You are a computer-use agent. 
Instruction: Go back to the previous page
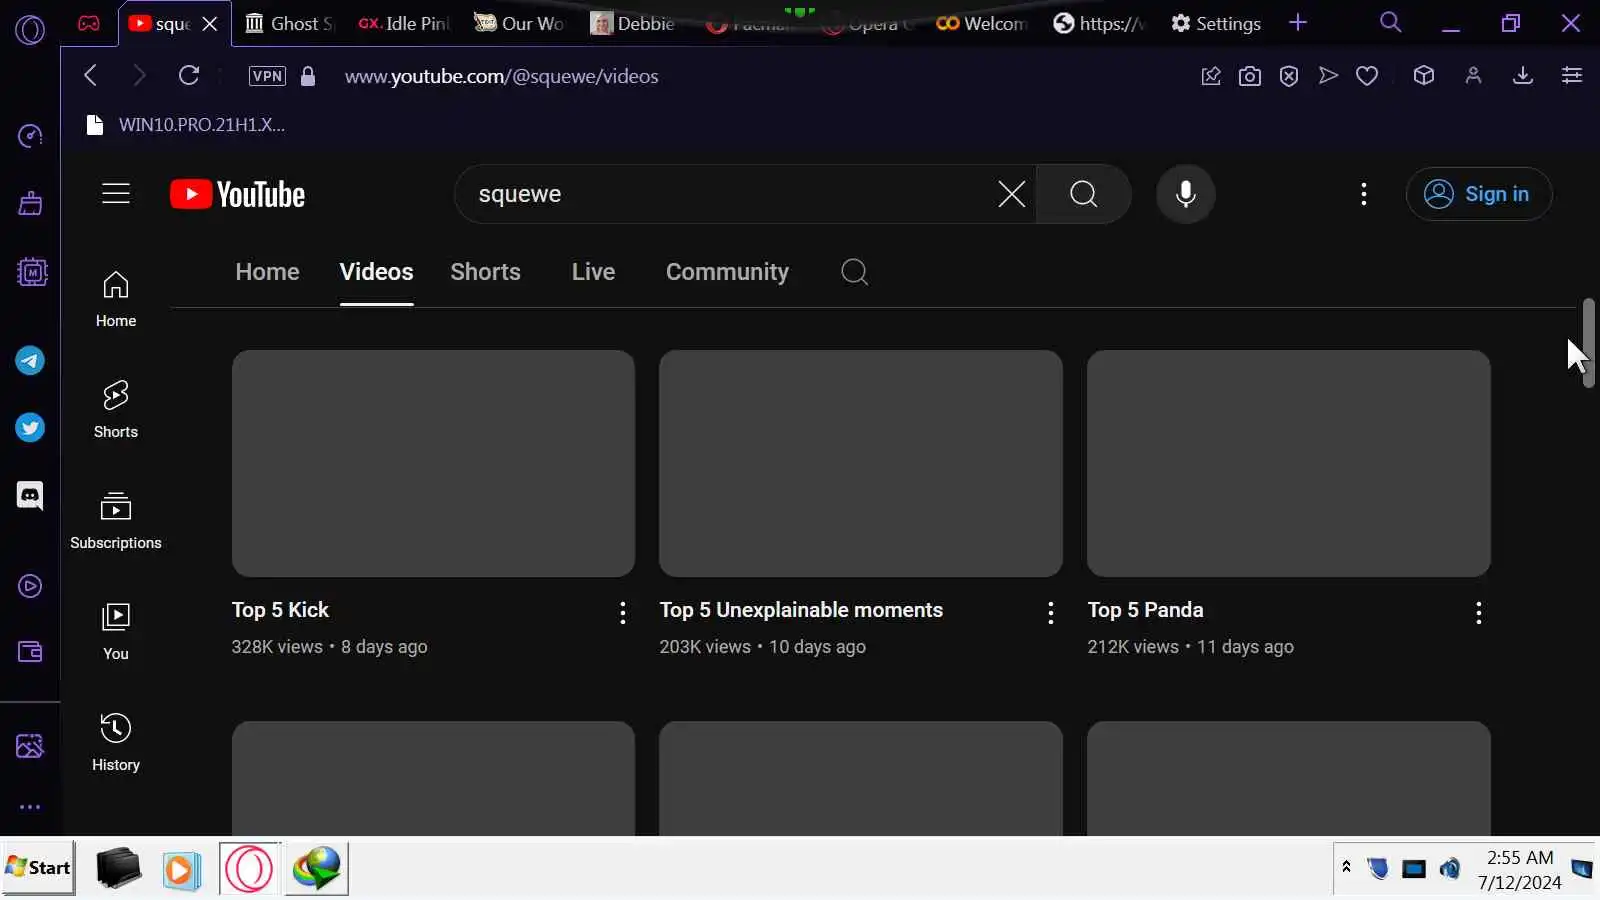[x=91, y=75]
